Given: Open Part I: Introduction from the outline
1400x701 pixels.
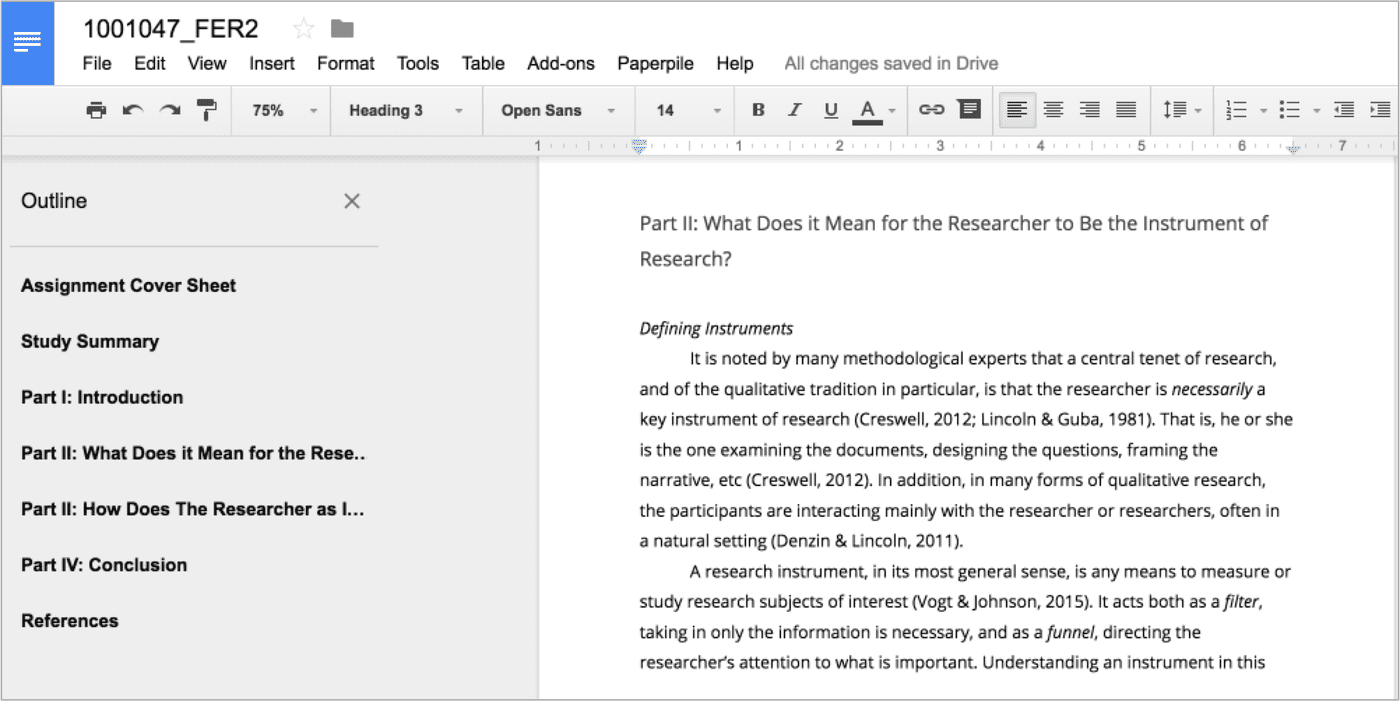Looking at the screenshot, I should pyautogui.click(x=101, y=397).
